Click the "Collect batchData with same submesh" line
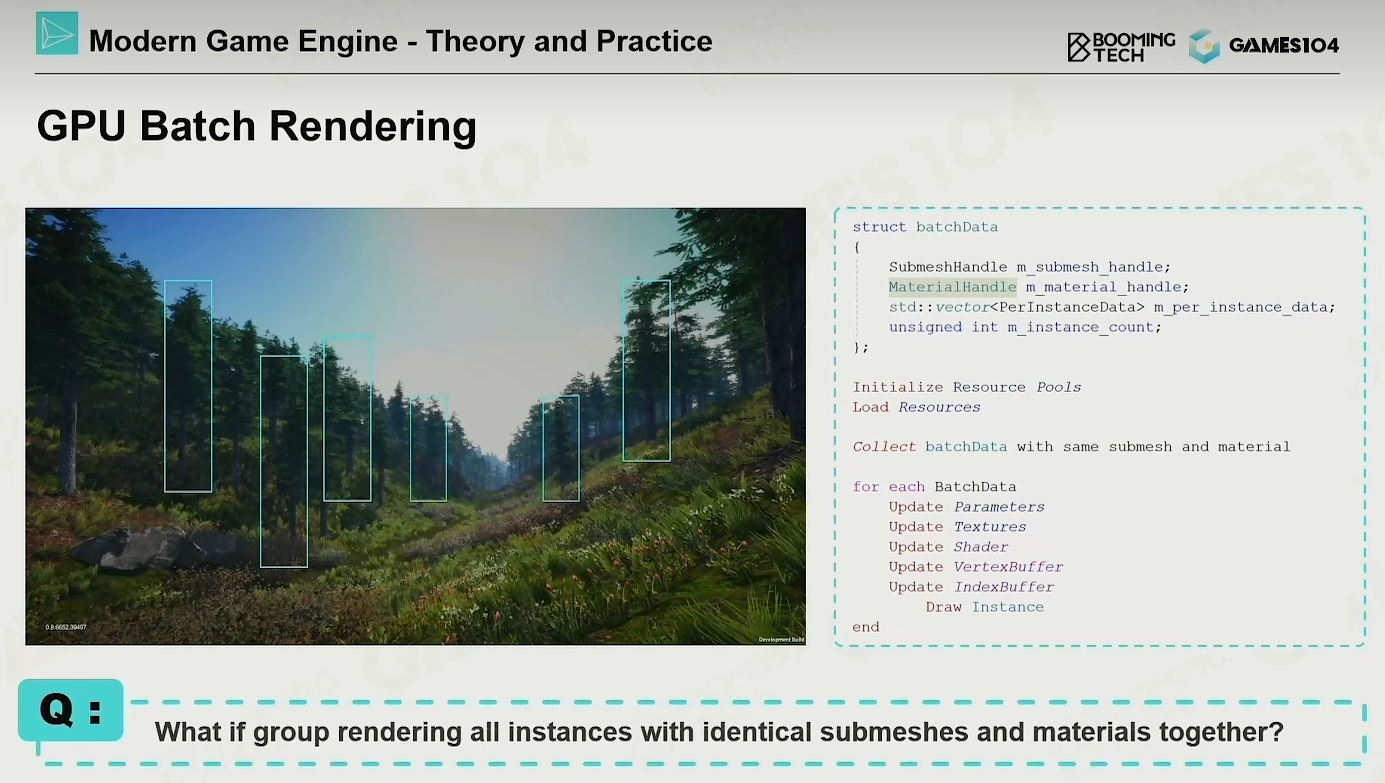 (x=1071, y=447)
